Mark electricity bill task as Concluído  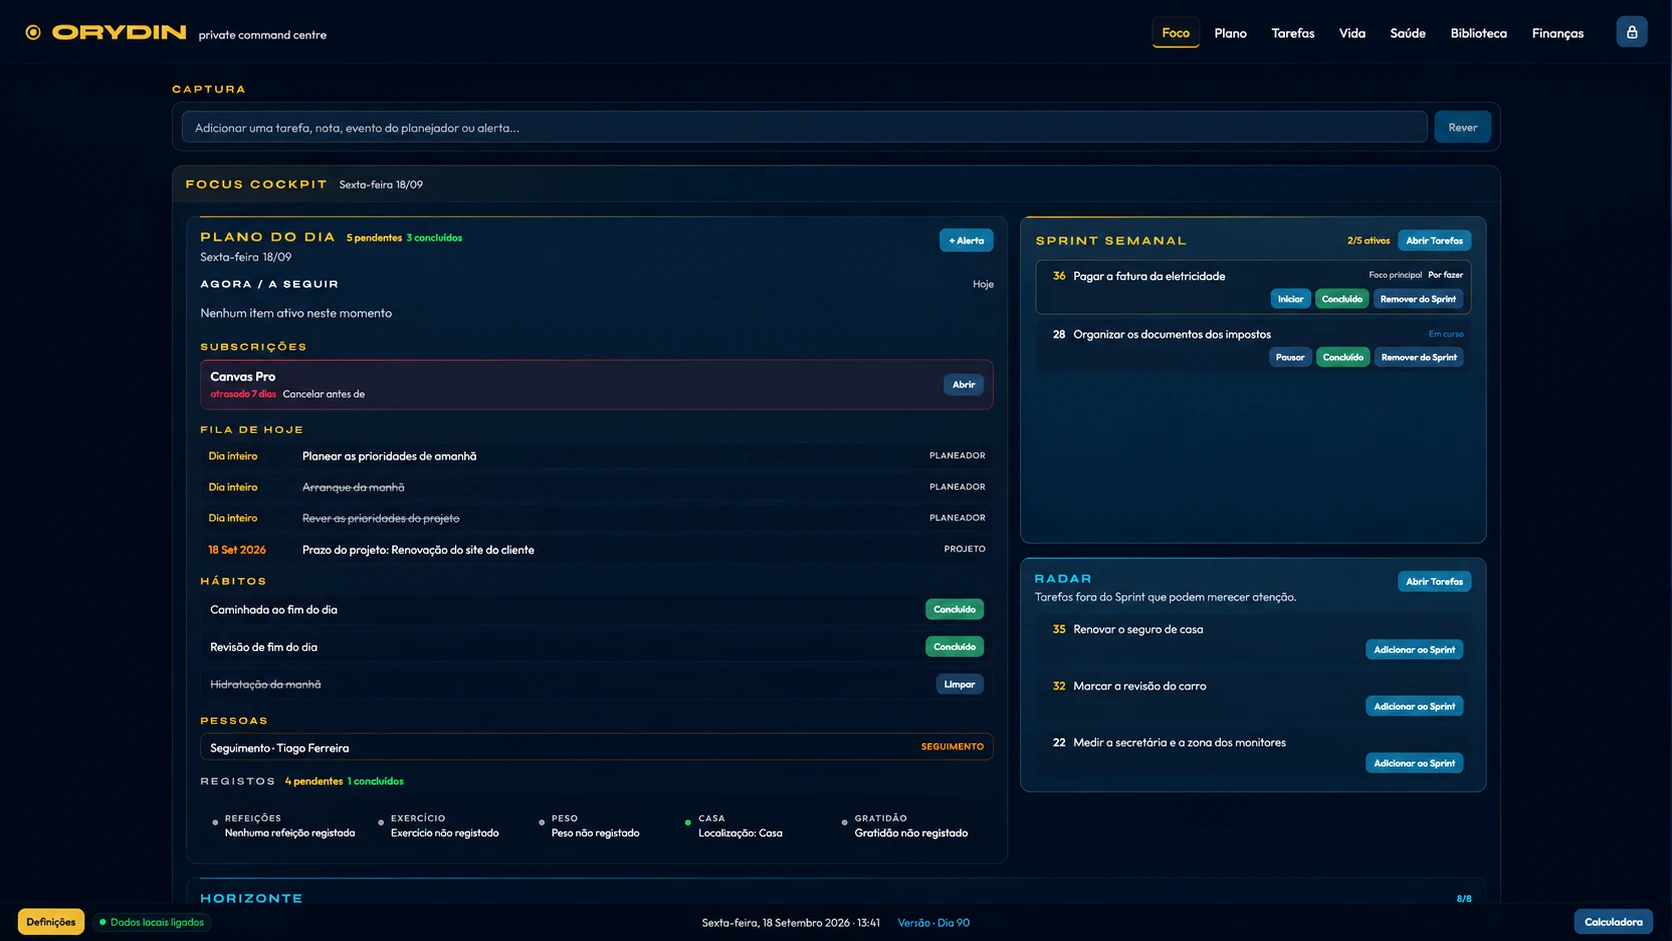click(1341, 299)
